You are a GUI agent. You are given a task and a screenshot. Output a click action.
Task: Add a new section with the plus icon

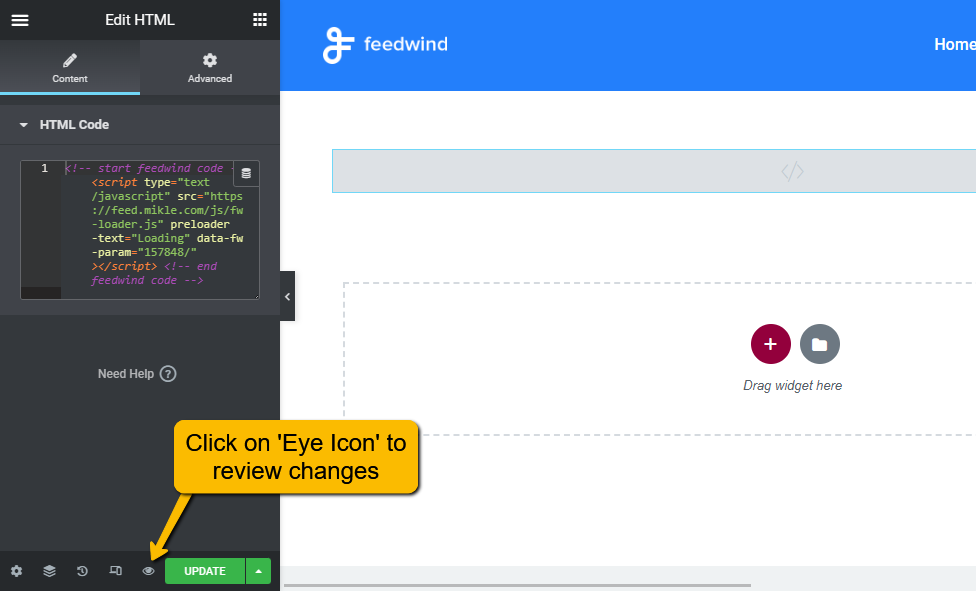(x=770, y=343)
